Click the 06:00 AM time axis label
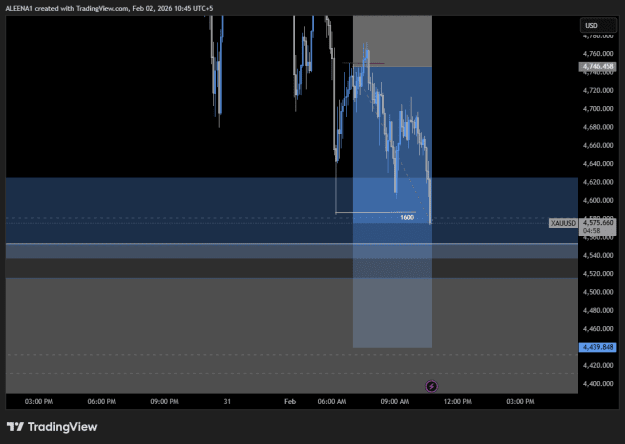Screen dimensions: 625x444 pyautogui.click(x=332, y=401)
